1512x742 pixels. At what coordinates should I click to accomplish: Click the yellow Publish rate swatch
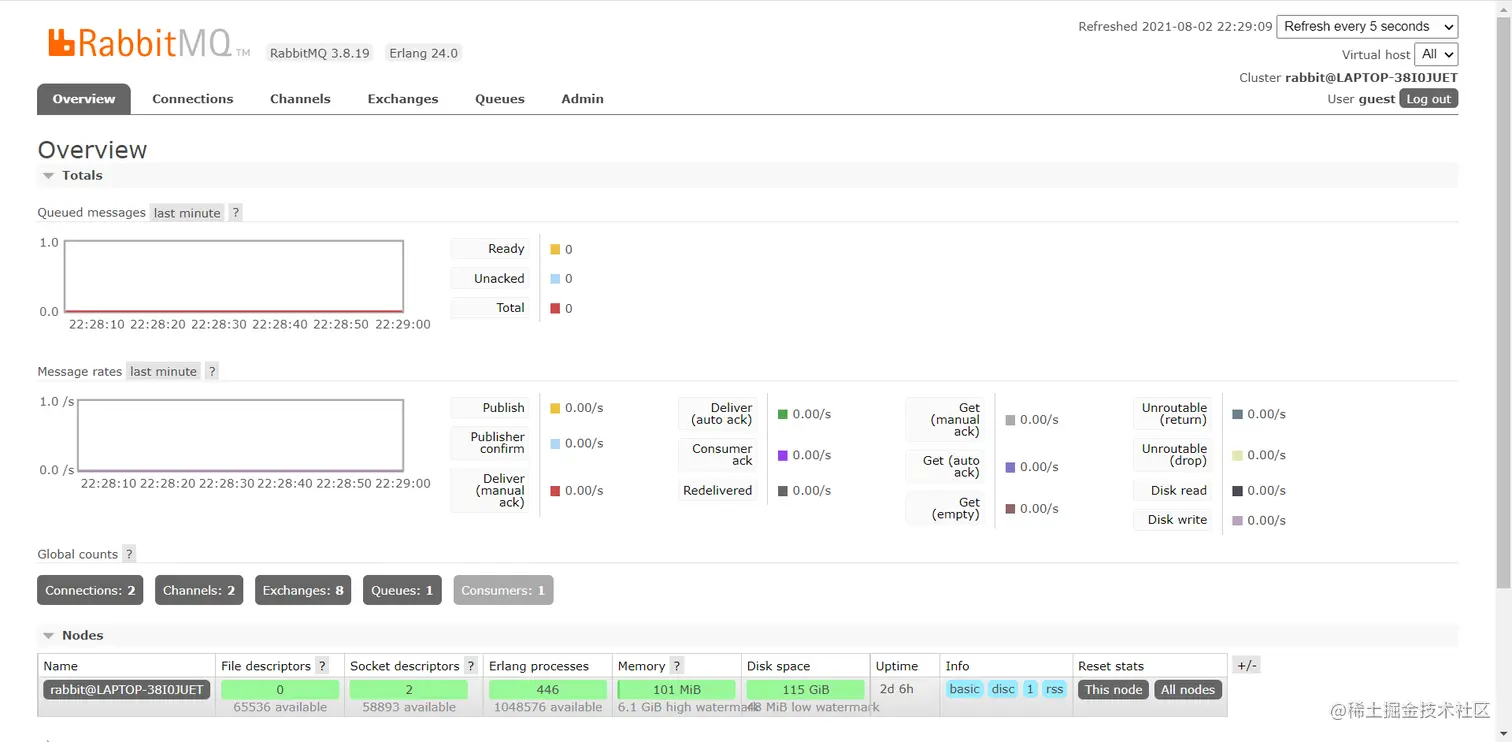555,408
